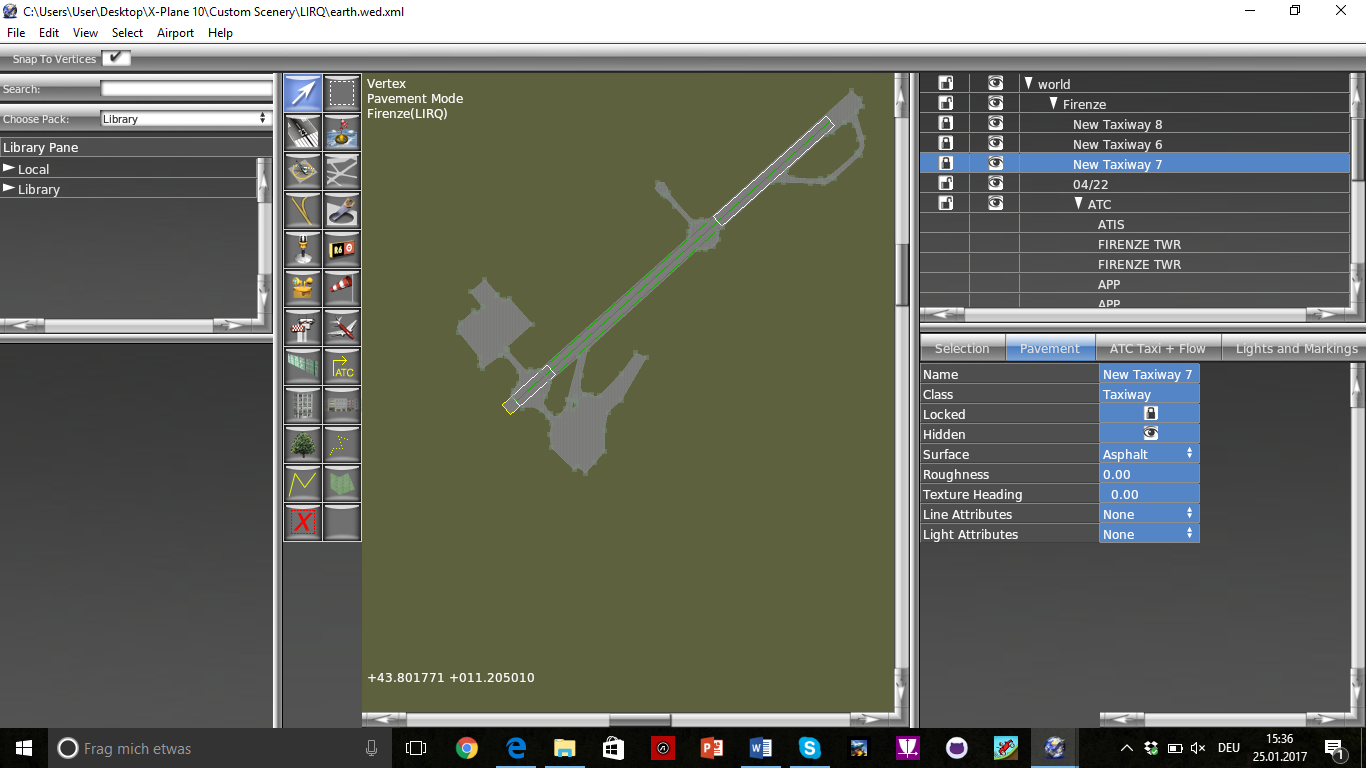Choose the red X Exclusion Zone tool
The image size is (1366, 768).
pyautogui.click(x=303, y=522)
